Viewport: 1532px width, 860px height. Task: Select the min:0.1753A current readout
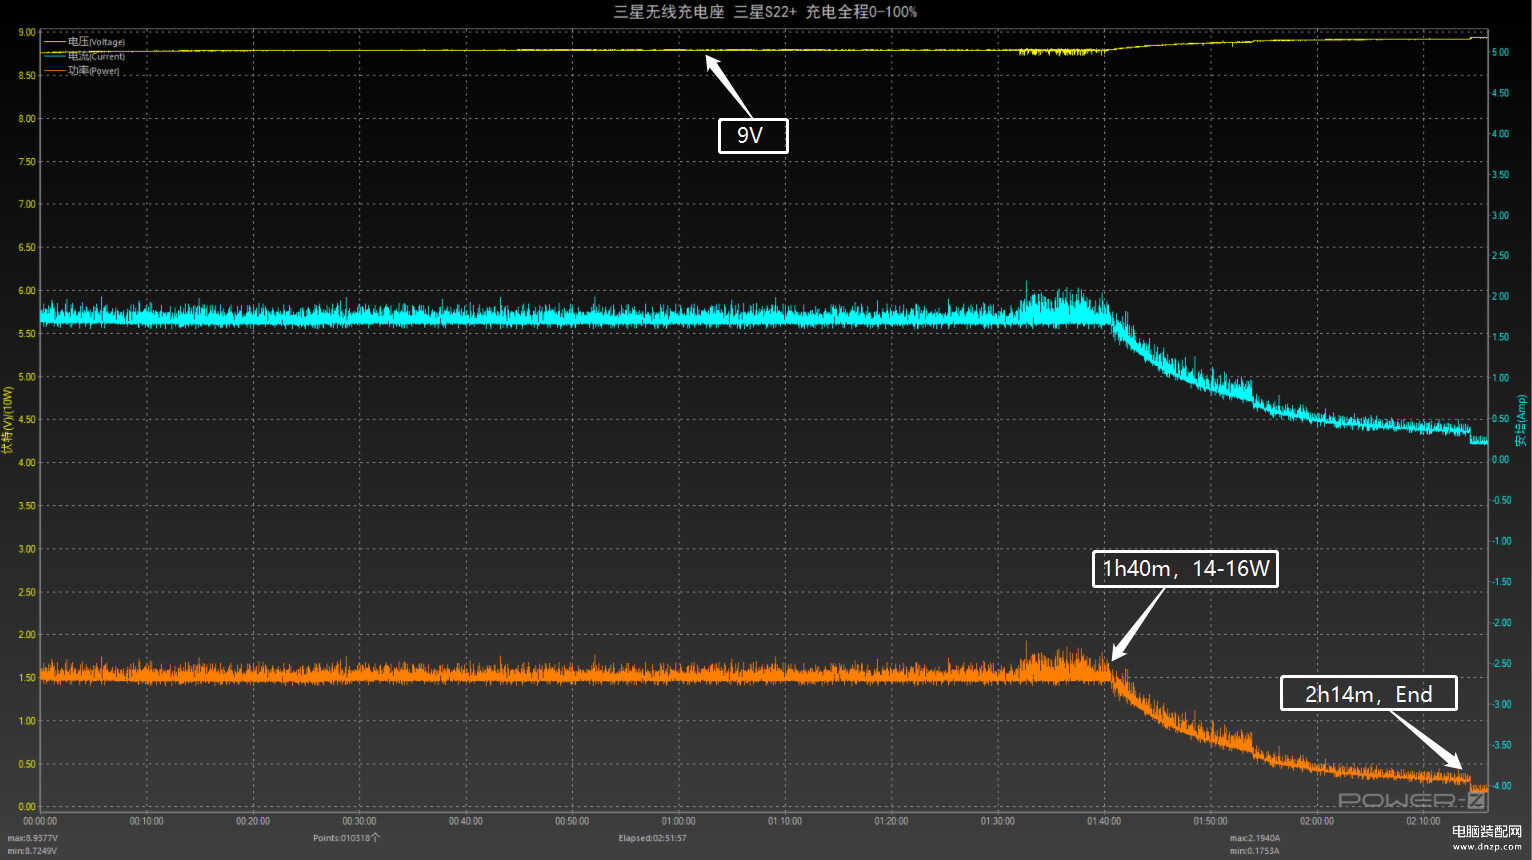tap(1254, 851)
